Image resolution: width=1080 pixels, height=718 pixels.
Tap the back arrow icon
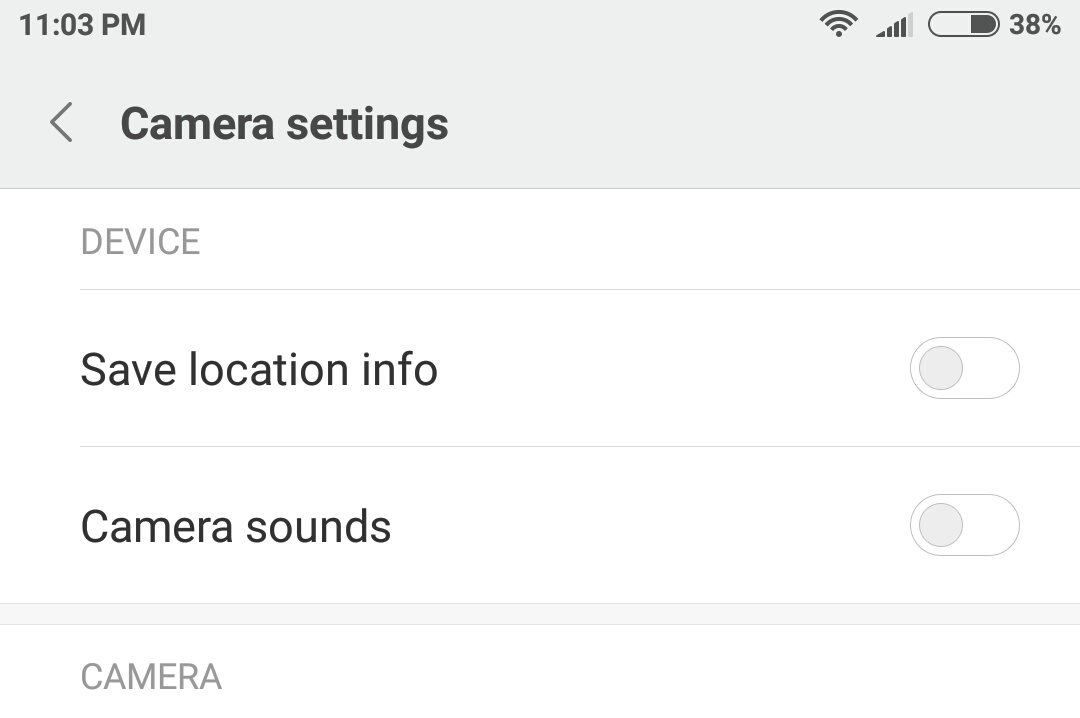pos(62,123)
